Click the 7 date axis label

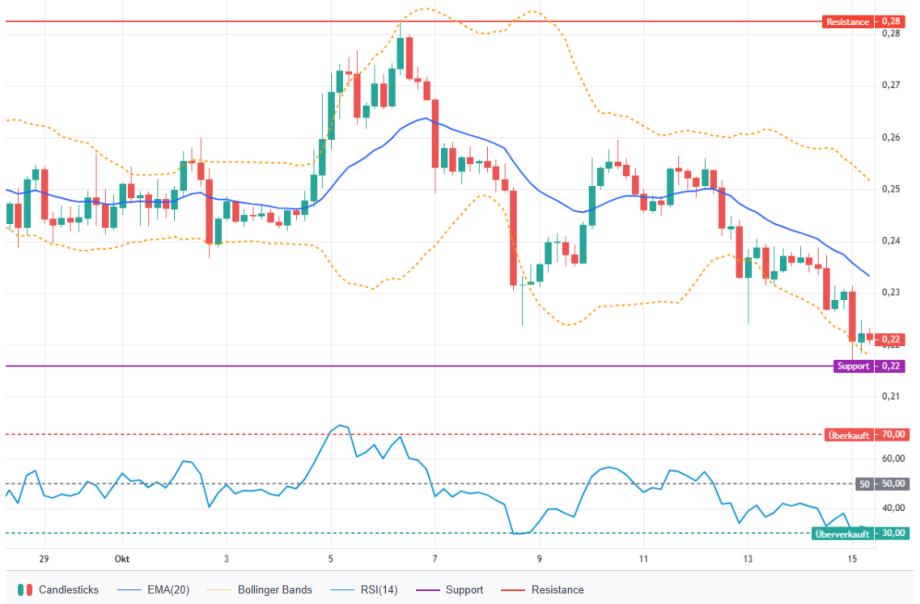point(435,559)
